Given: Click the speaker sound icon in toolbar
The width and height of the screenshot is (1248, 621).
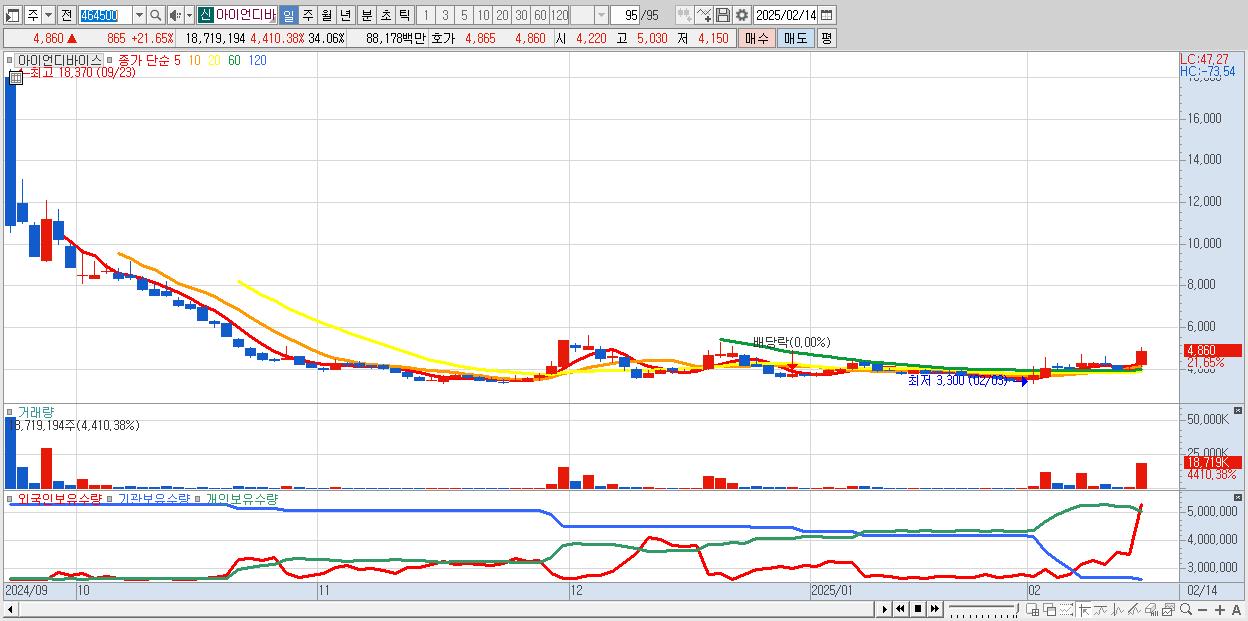Looking at the screenshot, I should click(175, 15).
